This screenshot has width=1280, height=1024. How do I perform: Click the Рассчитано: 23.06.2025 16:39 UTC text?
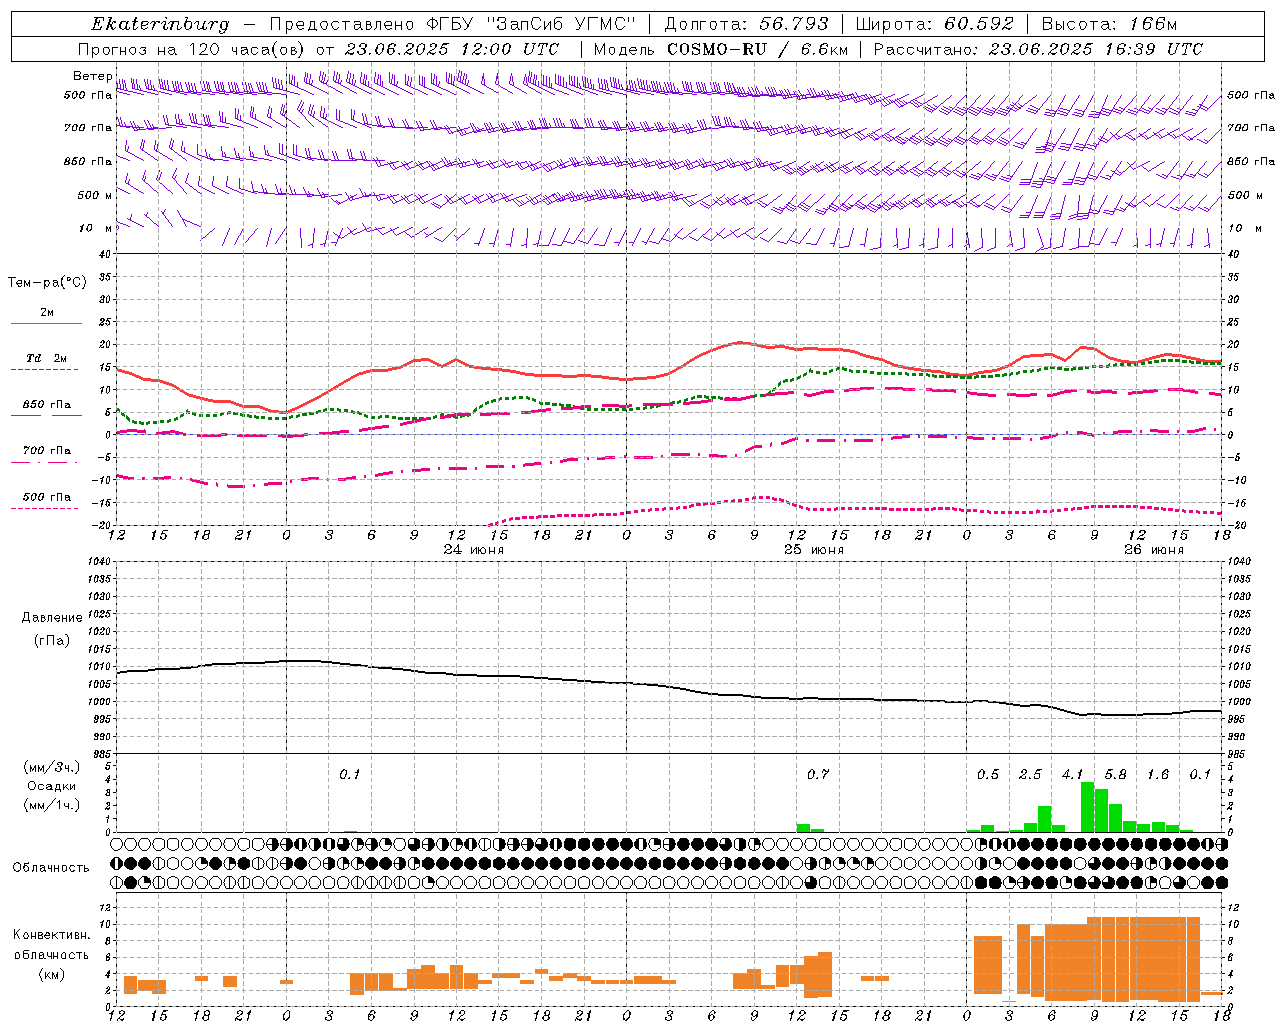[1038, 49]
